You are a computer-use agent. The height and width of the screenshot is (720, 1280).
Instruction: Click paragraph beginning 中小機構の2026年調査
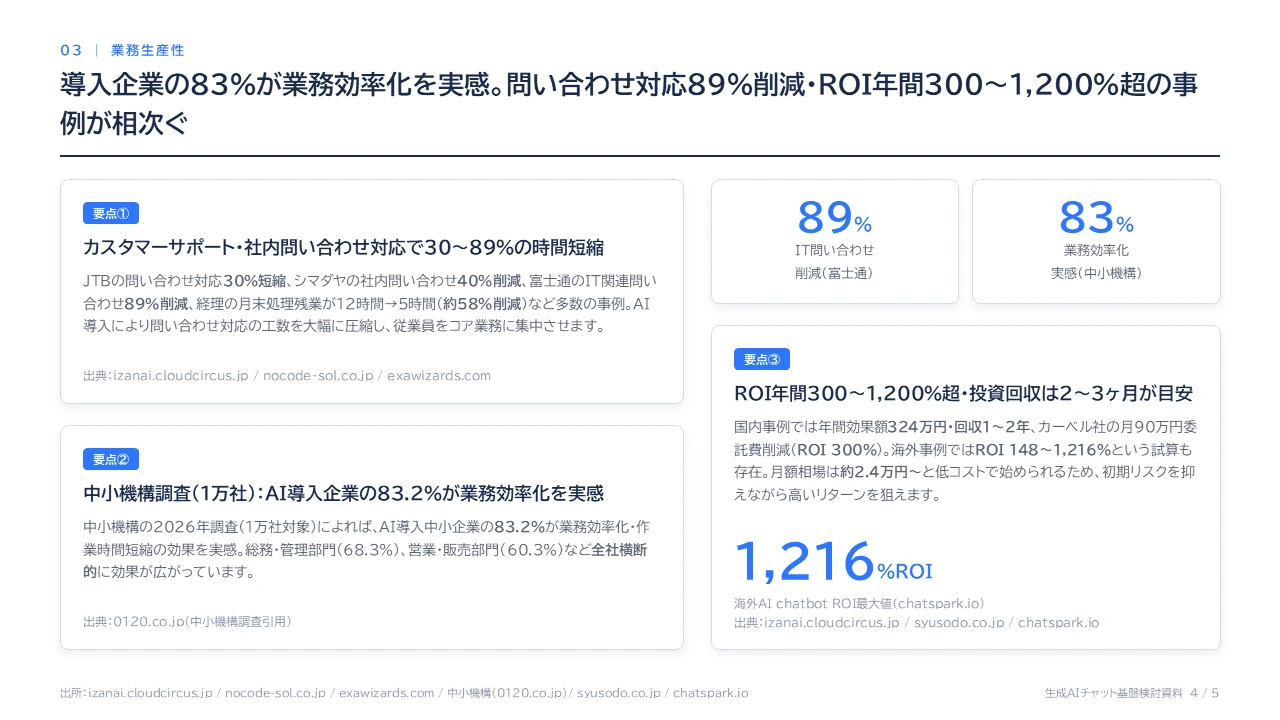click(366, 549)
